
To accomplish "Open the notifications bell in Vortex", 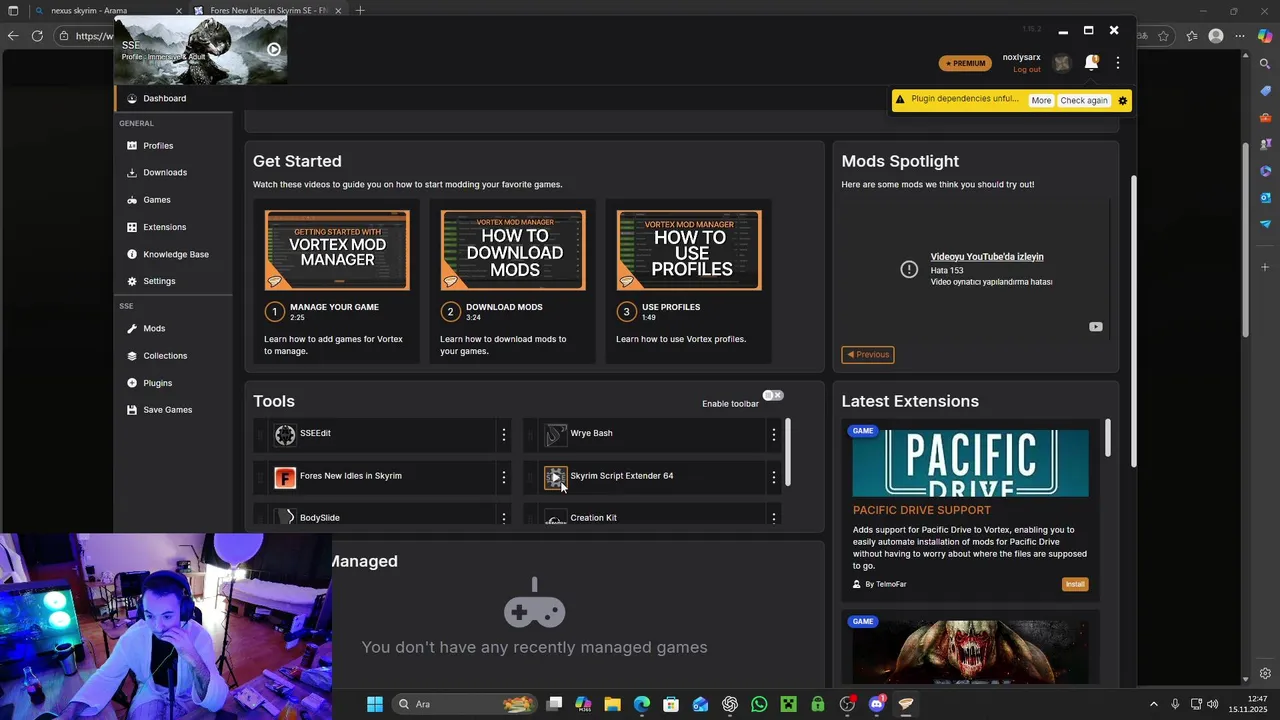I will (x=1091, y=63).
